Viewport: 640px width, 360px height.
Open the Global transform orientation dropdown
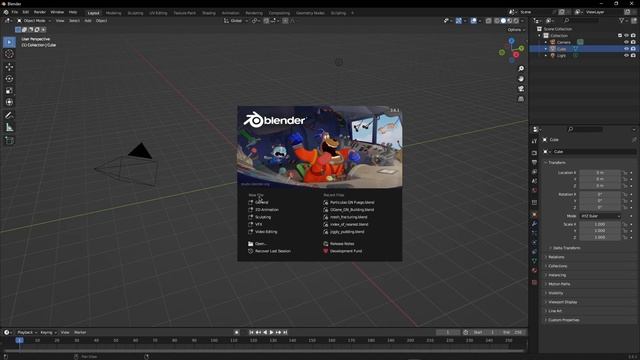click(236, 20)
